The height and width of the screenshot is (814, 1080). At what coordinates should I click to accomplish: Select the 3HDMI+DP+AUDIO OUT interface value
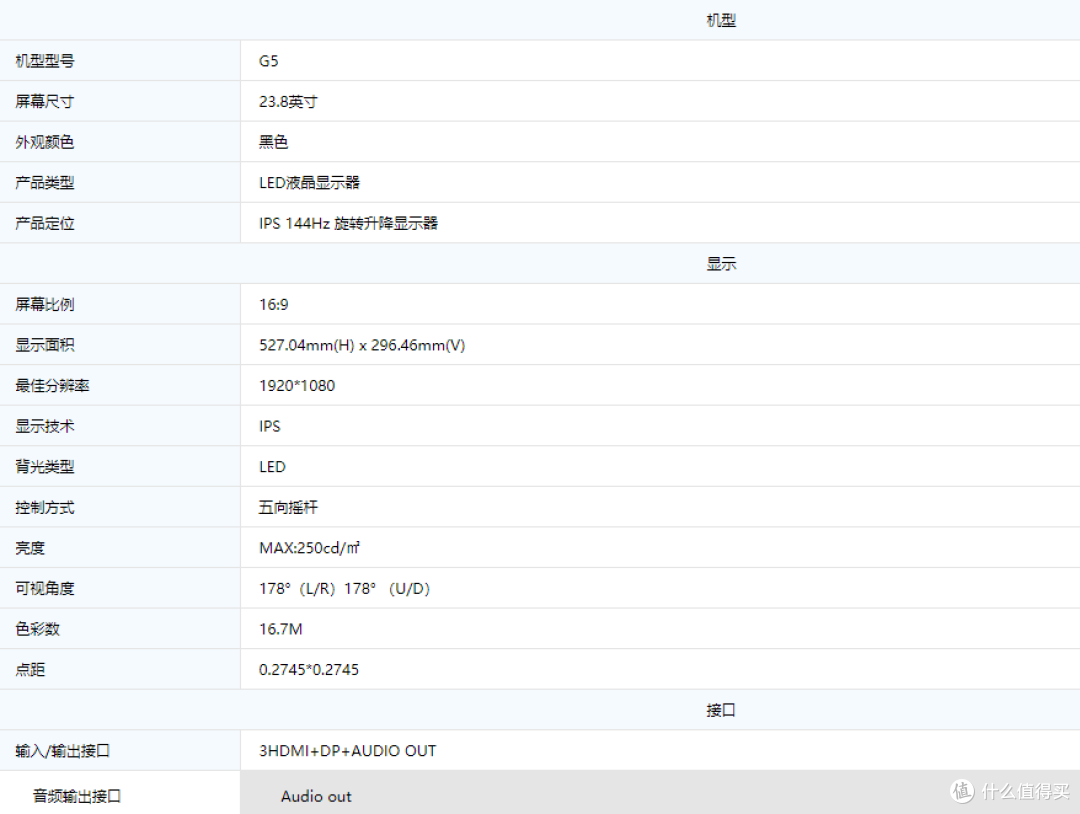[347, 751]
